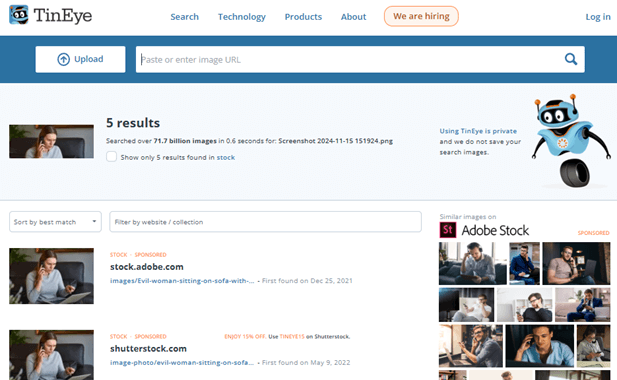617x380 pixels.
Task: Focus the Paste or enter image URL field
Action: 360,59
